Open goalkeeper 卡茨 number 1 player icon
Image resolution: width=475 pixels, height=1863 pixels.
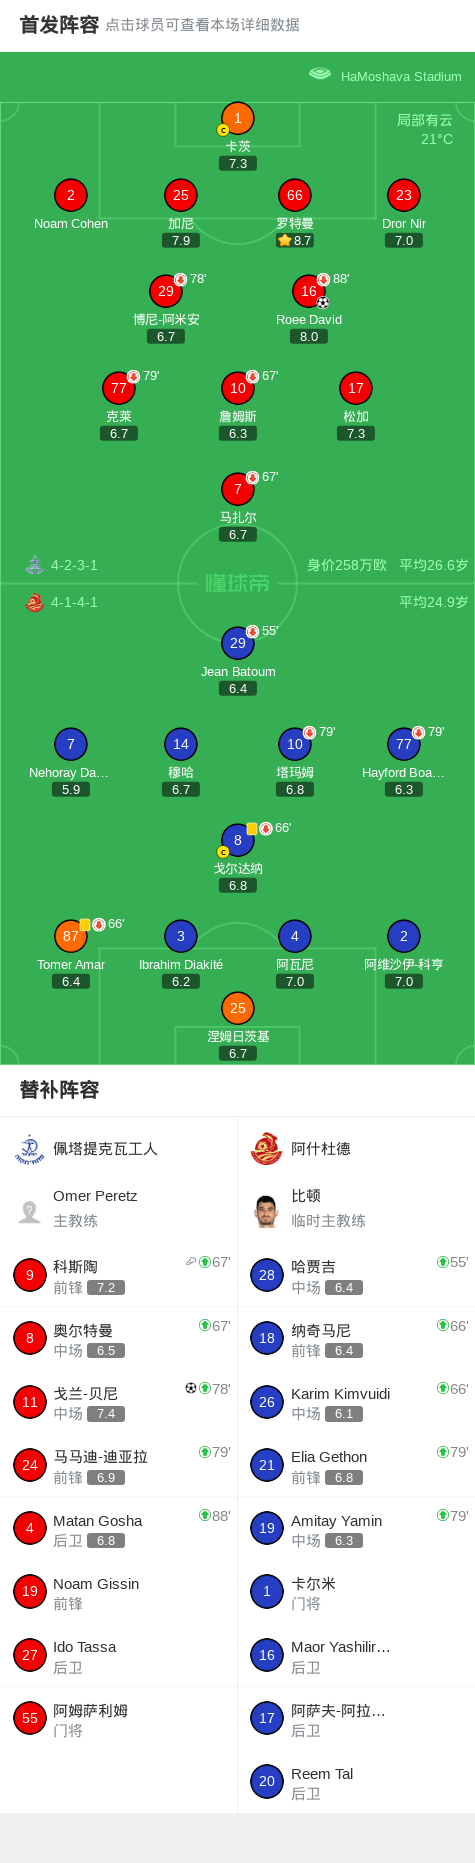point(237,118)
